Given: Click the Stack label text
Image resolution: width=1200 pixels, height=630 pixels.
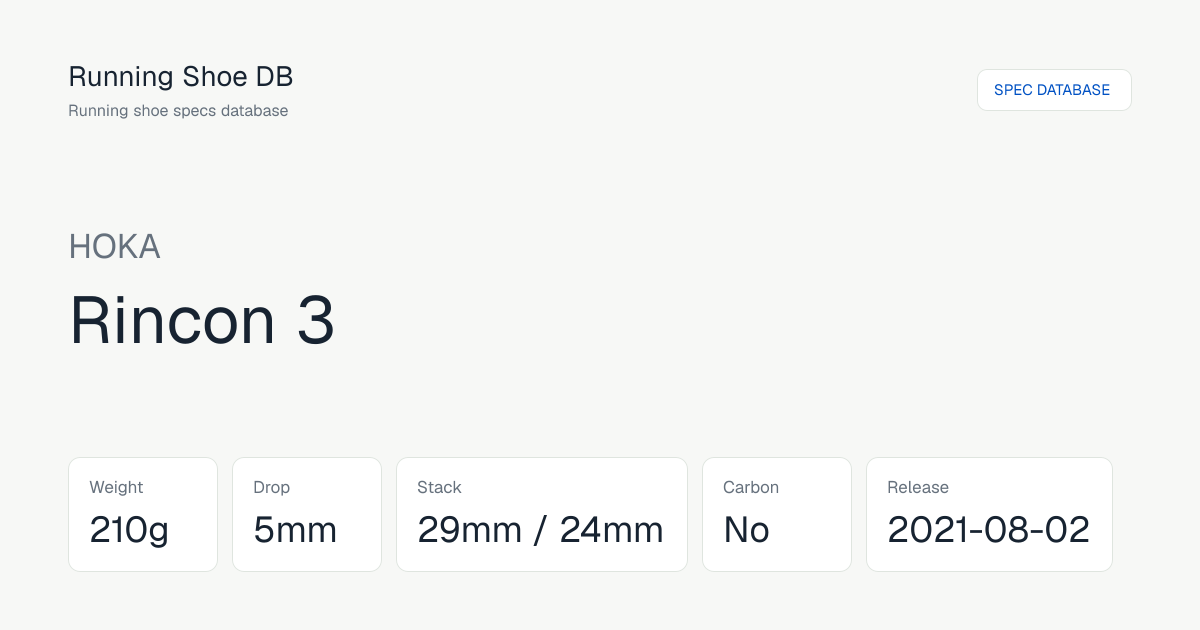Looking at the screenshot, I should (439, 488).
